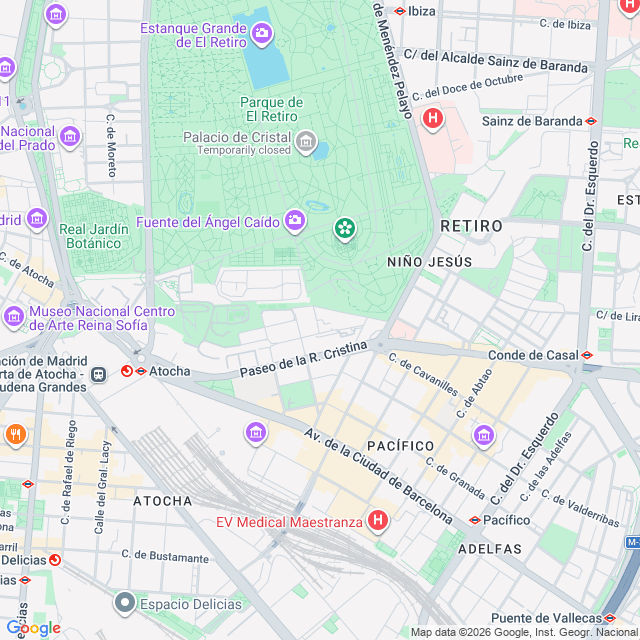640x640 pixels.
Task: Click the Estanque Grande de El Retiro camera pin
Action: pyautogui.click(x=262, y=33)
